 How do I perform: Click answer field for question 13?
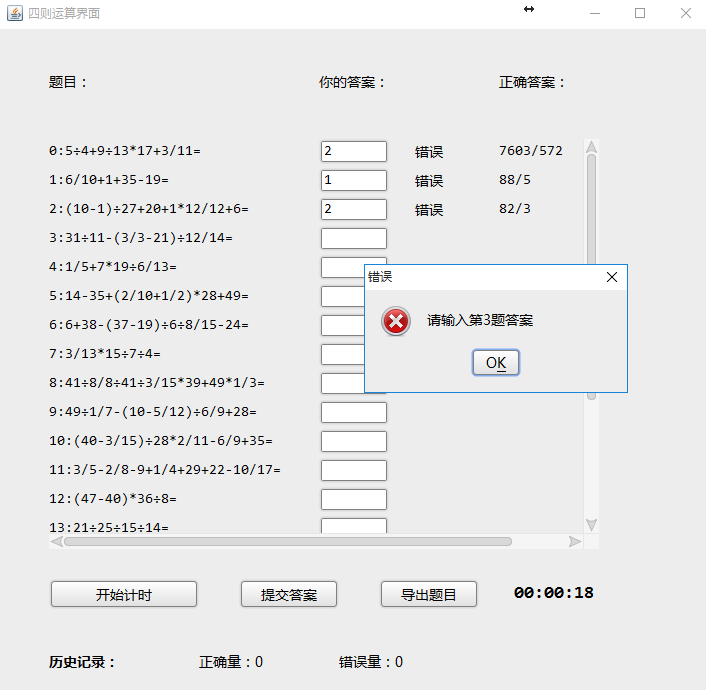(354, 526)
